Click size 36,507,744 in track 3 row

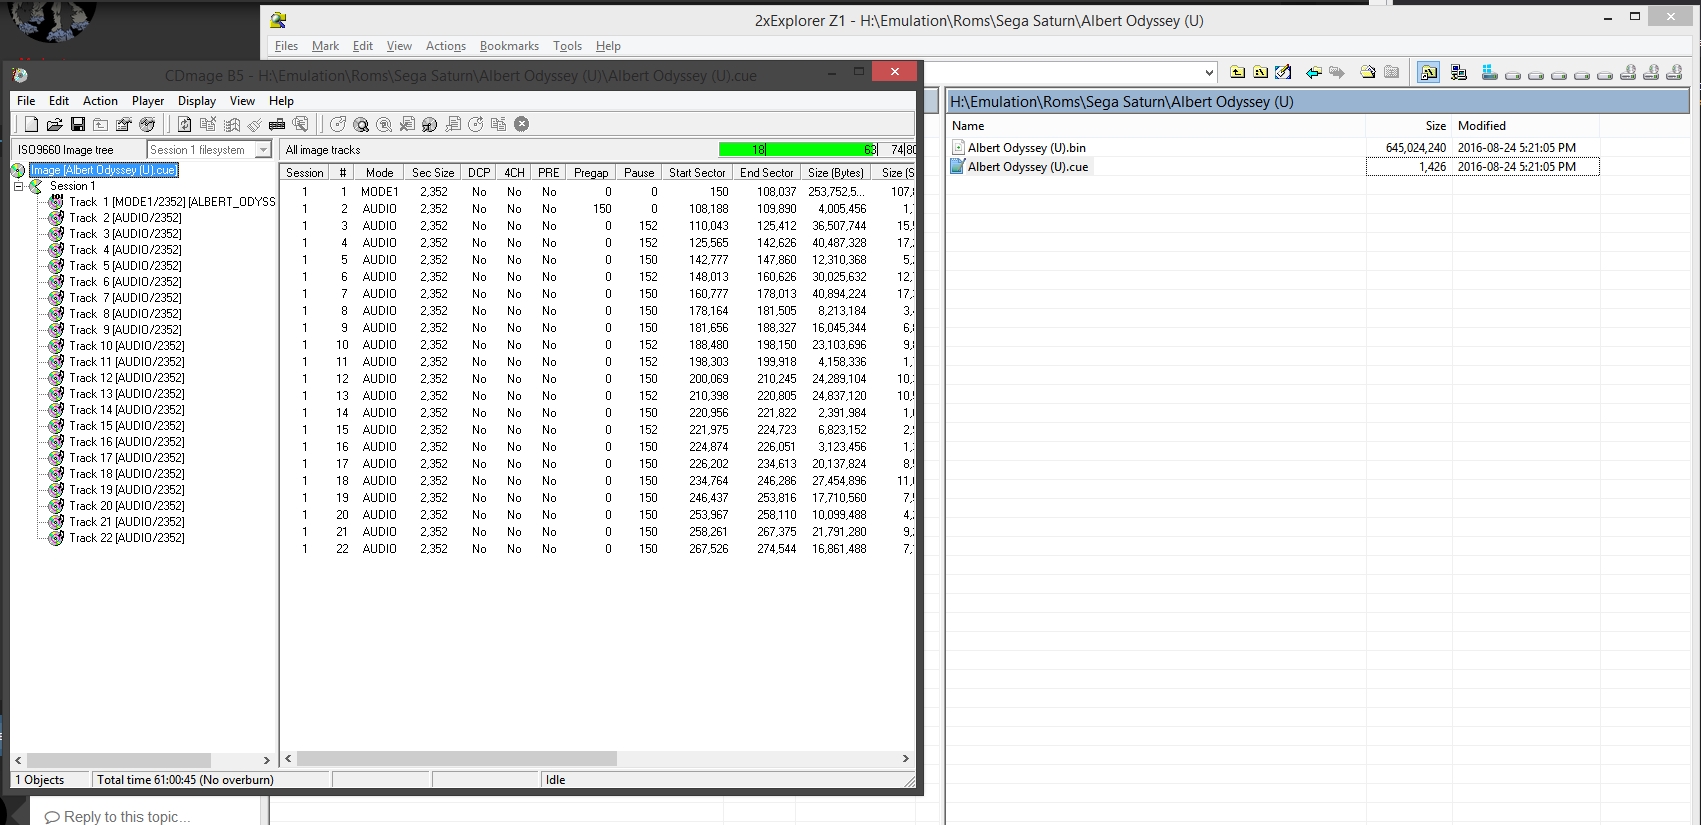[x=839, y=226]
